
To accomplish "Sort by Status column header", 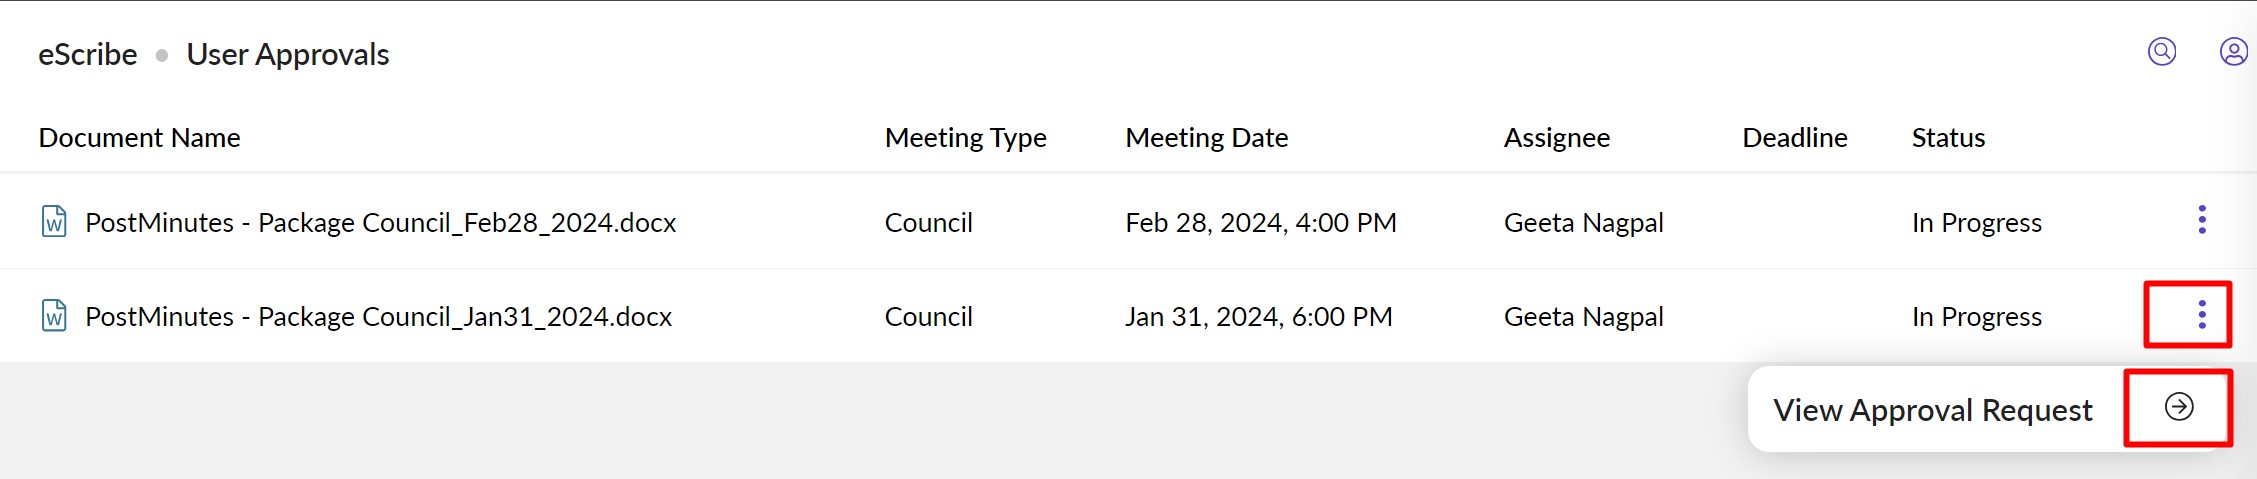I will pyautogui.click(x=1948, y=137).
